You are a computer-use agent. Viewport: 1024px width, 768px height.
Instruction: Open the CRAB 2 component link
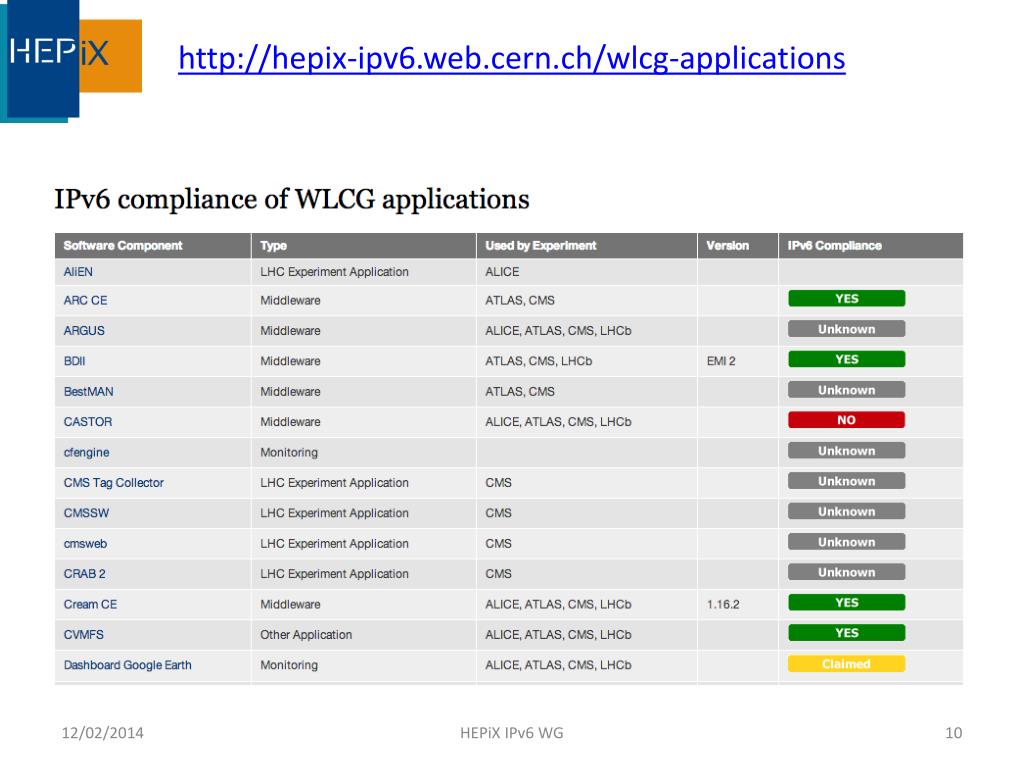click(85, 574)
